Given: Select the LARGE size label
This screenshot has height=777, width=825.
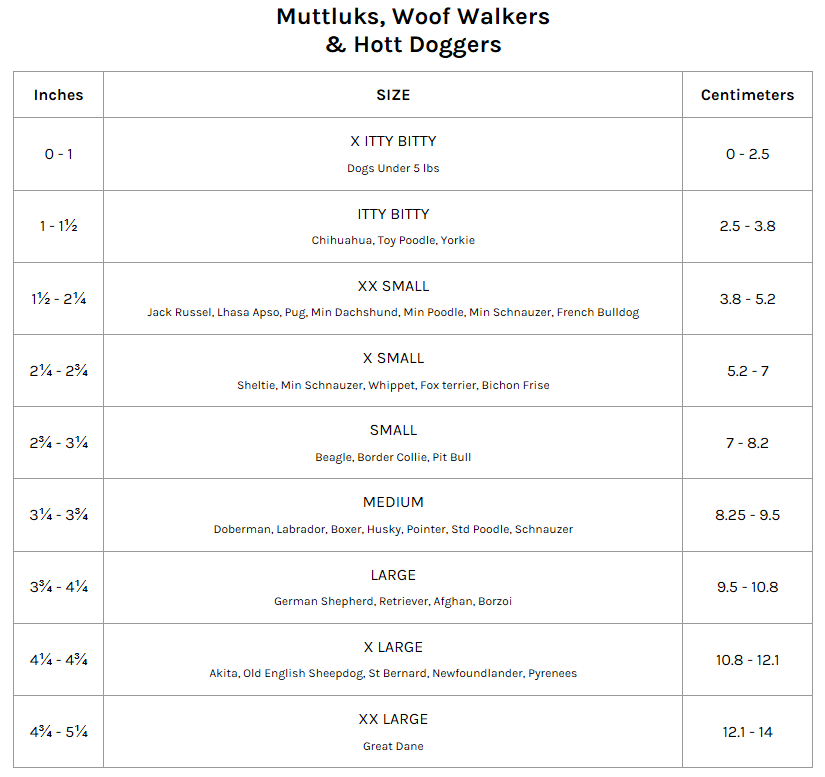Looking at the screenshot, I should (x=393, y=575).
